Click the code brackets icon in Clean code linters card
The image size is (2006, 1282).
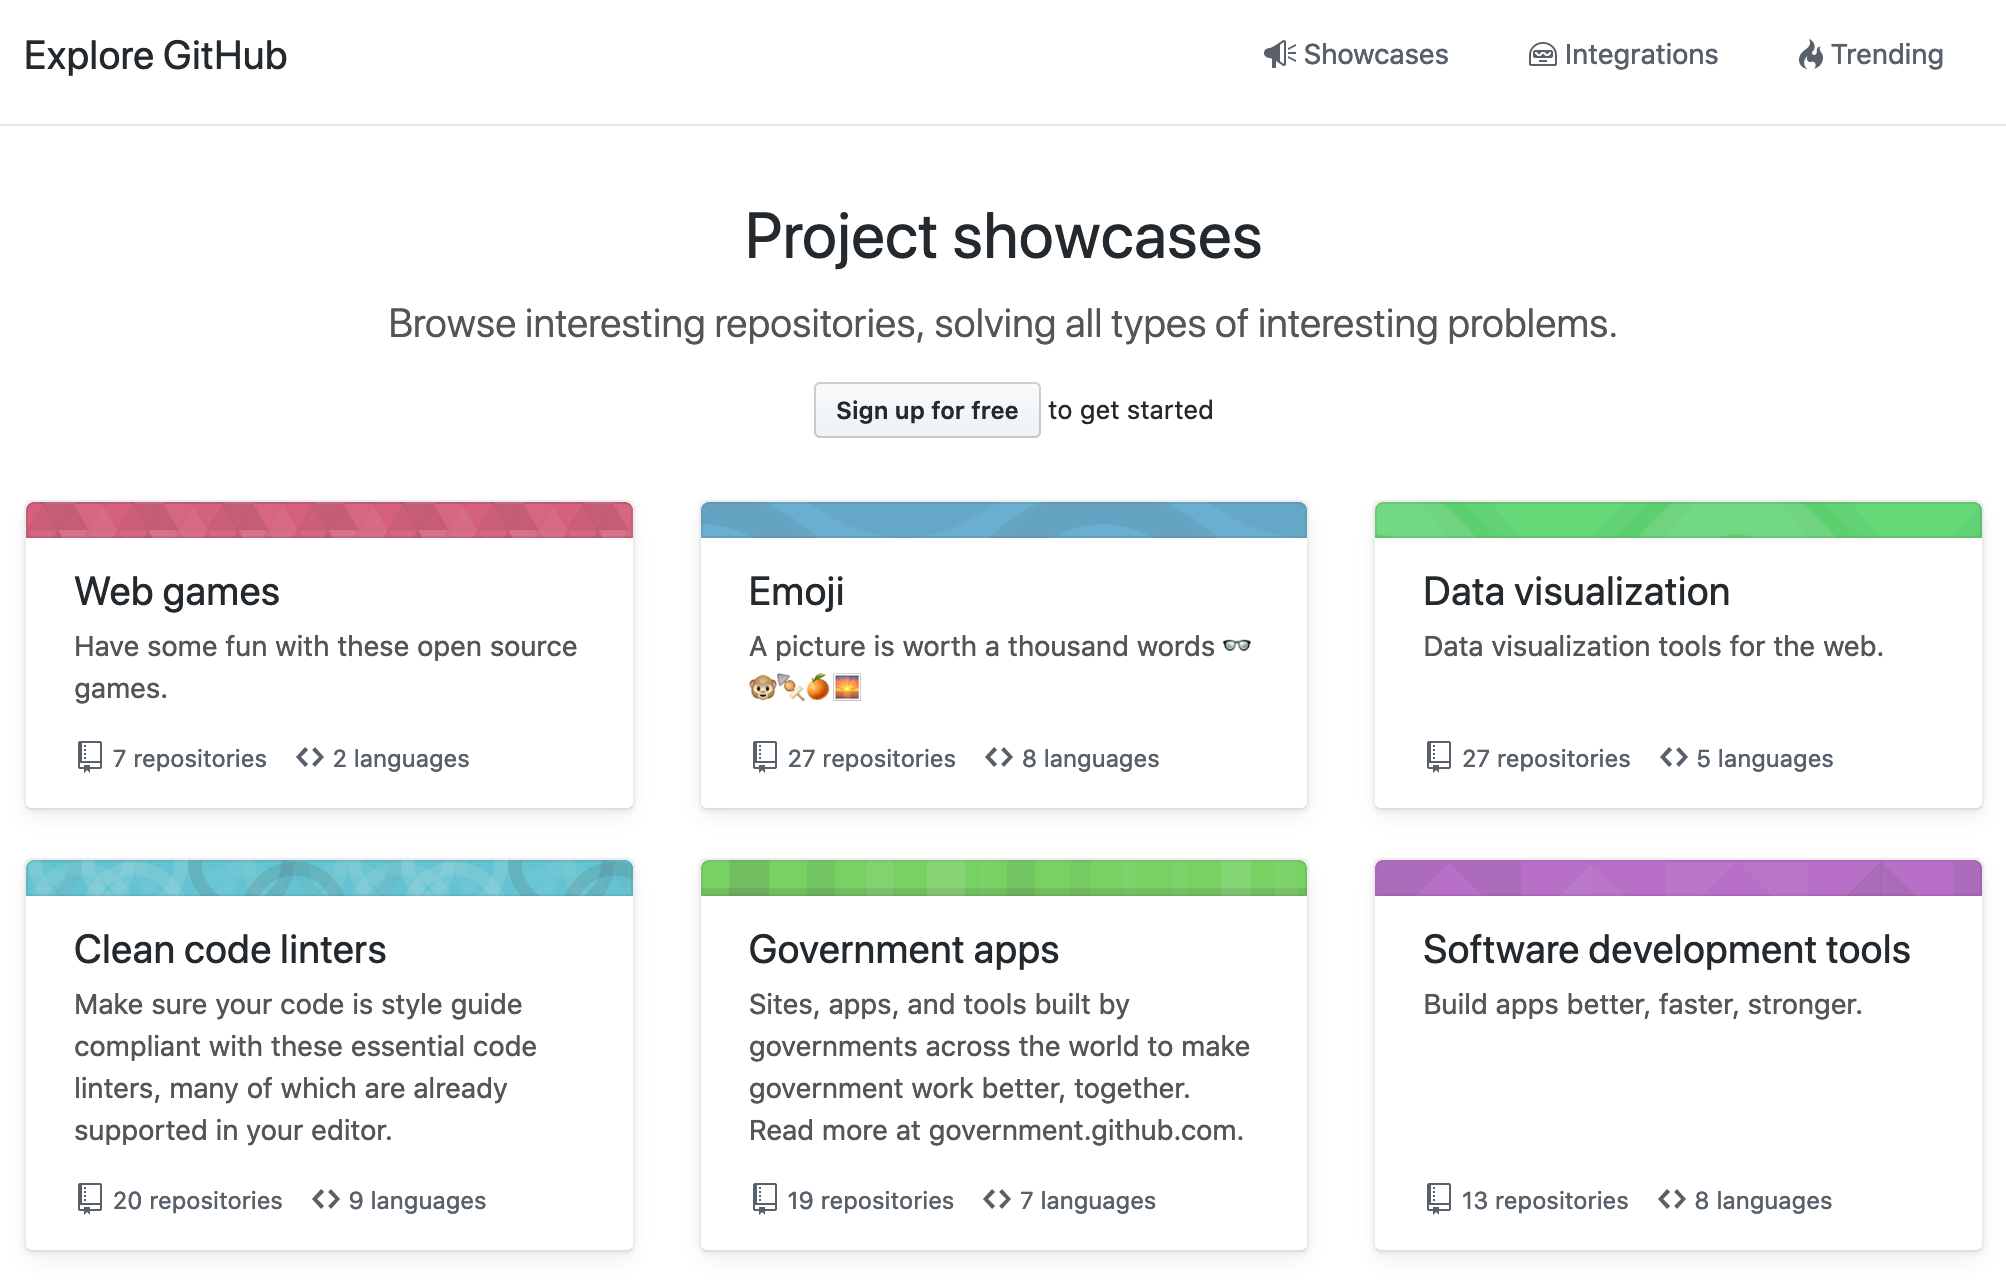click(x=325, y=1199)
